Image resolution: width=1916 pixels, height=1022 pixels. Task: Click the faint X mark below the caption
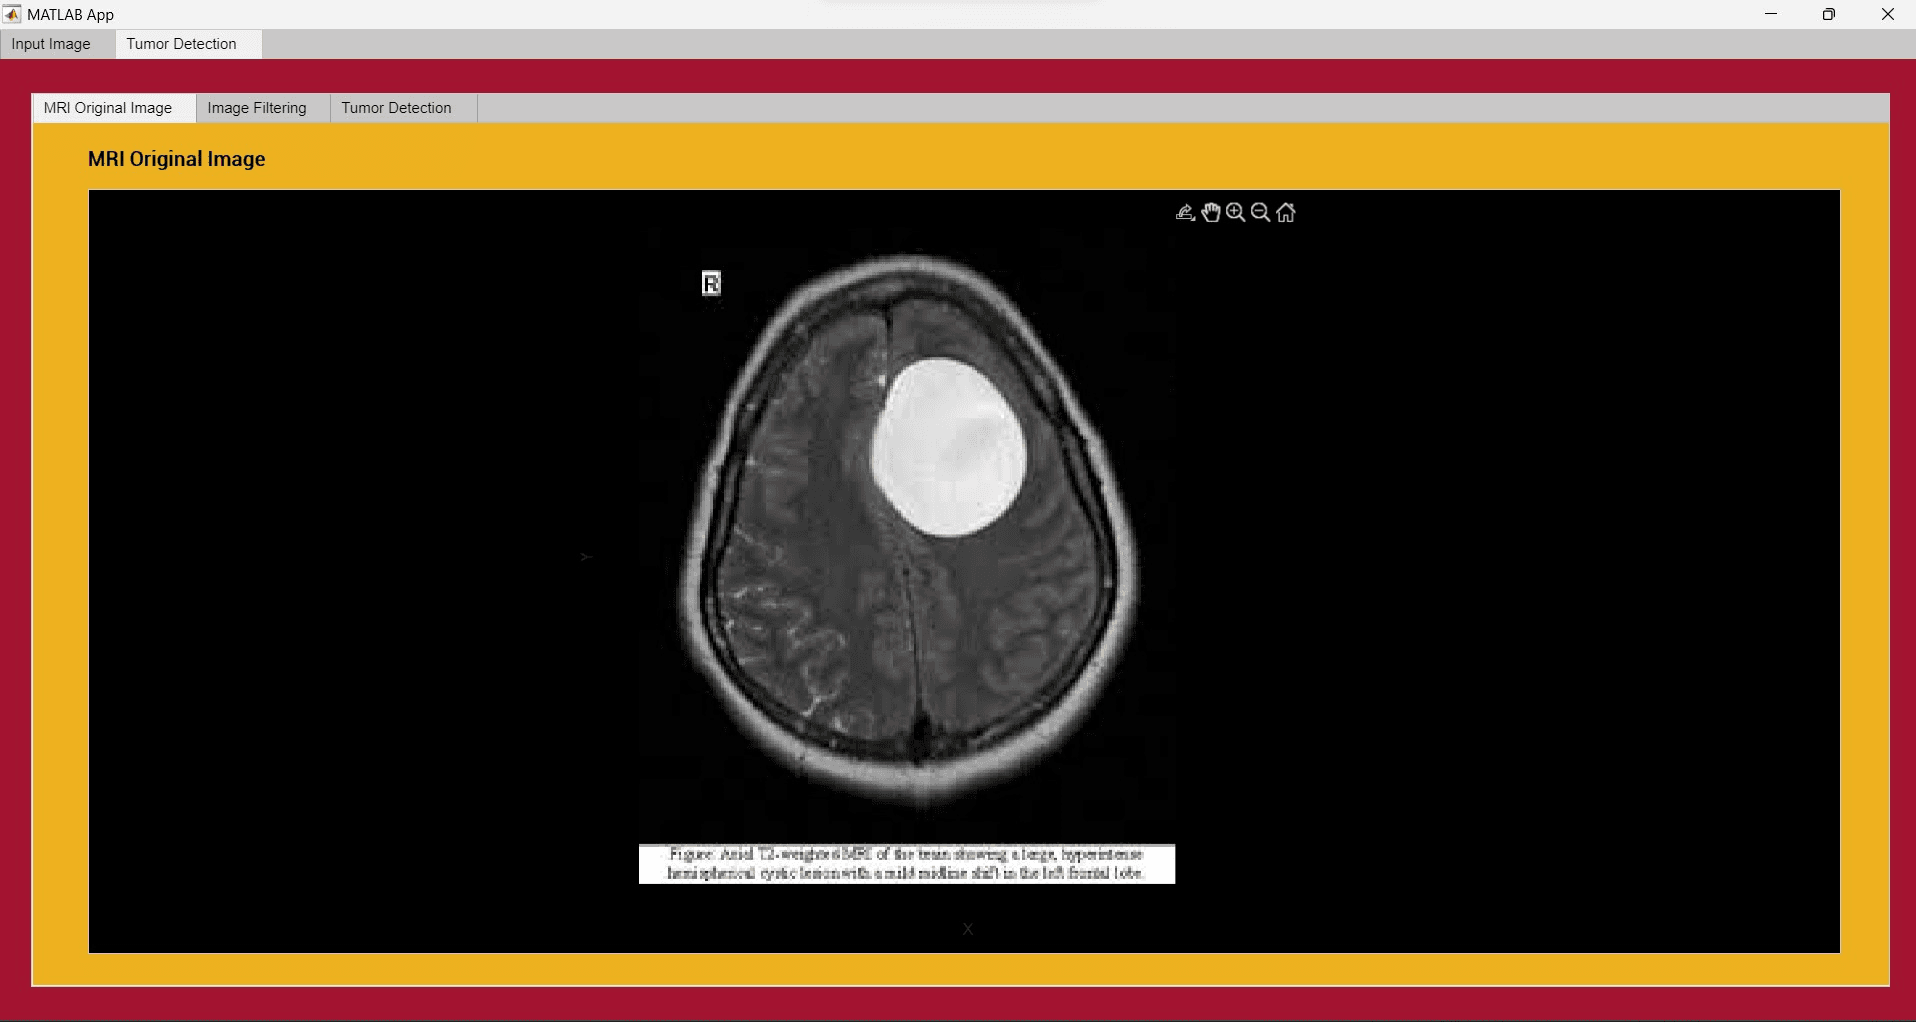pyautogui.click(x=968, y=929)
